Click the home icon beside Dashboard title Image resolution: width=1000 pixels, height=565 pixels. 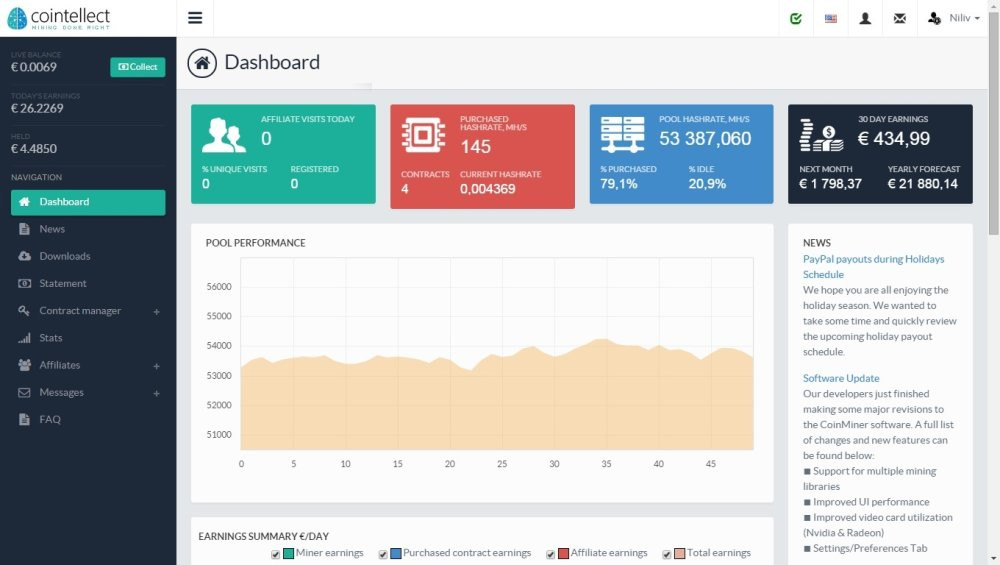[x=202, y=63]
